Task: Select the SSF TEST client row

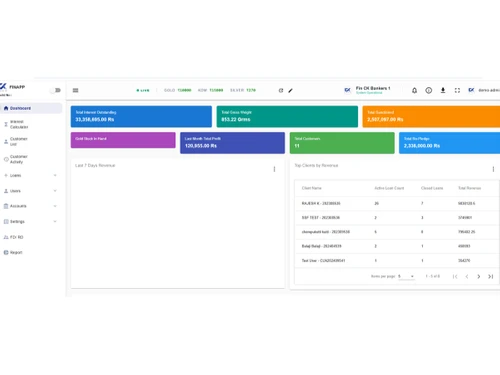Action: (397, 217)
